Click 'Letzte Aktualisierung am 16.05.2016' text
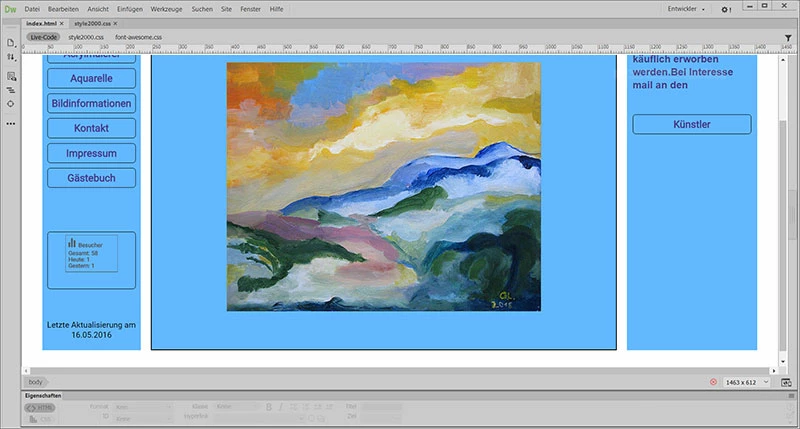This screenshot has width=800, height=429. point(91,330)
